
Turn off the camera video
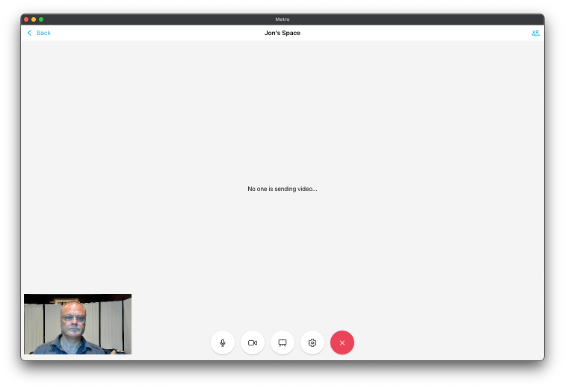253,343
